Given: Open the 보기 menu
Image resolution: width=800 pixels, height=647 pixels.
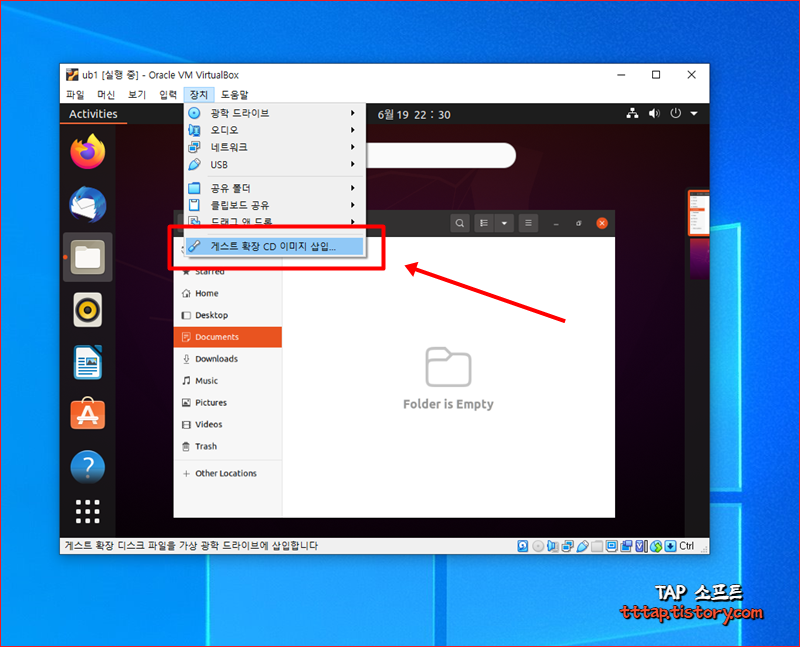Looking at the screenshot, I should click(137, 94).
